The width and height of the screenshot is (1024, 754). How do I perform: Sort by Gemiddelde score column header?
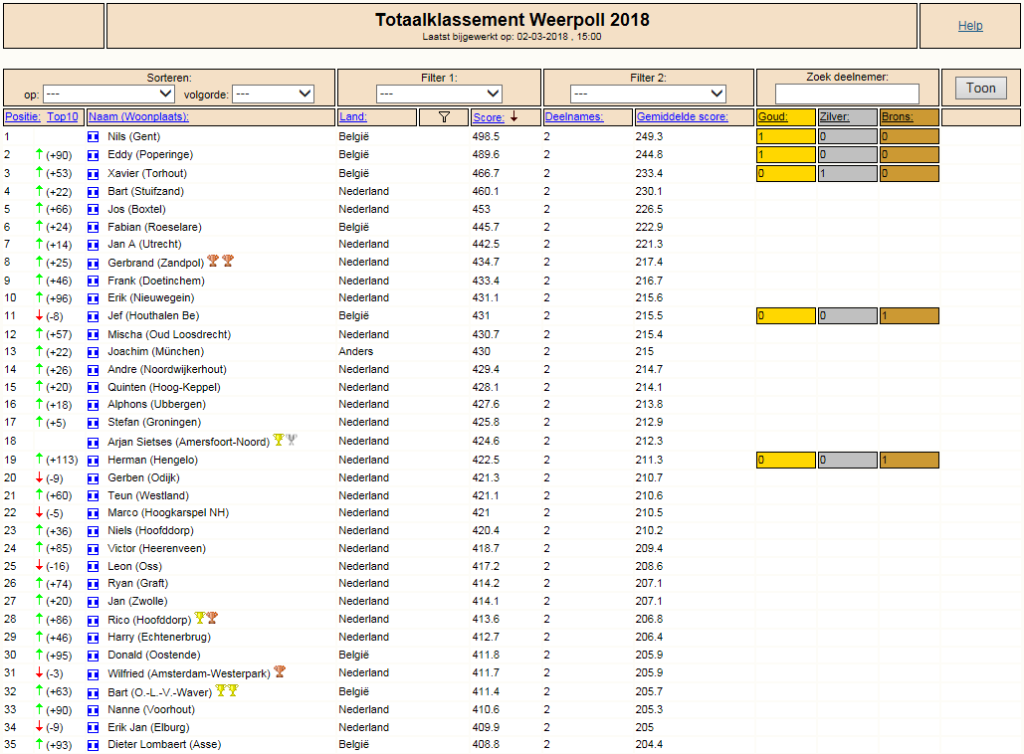click(x=682, y=117)
